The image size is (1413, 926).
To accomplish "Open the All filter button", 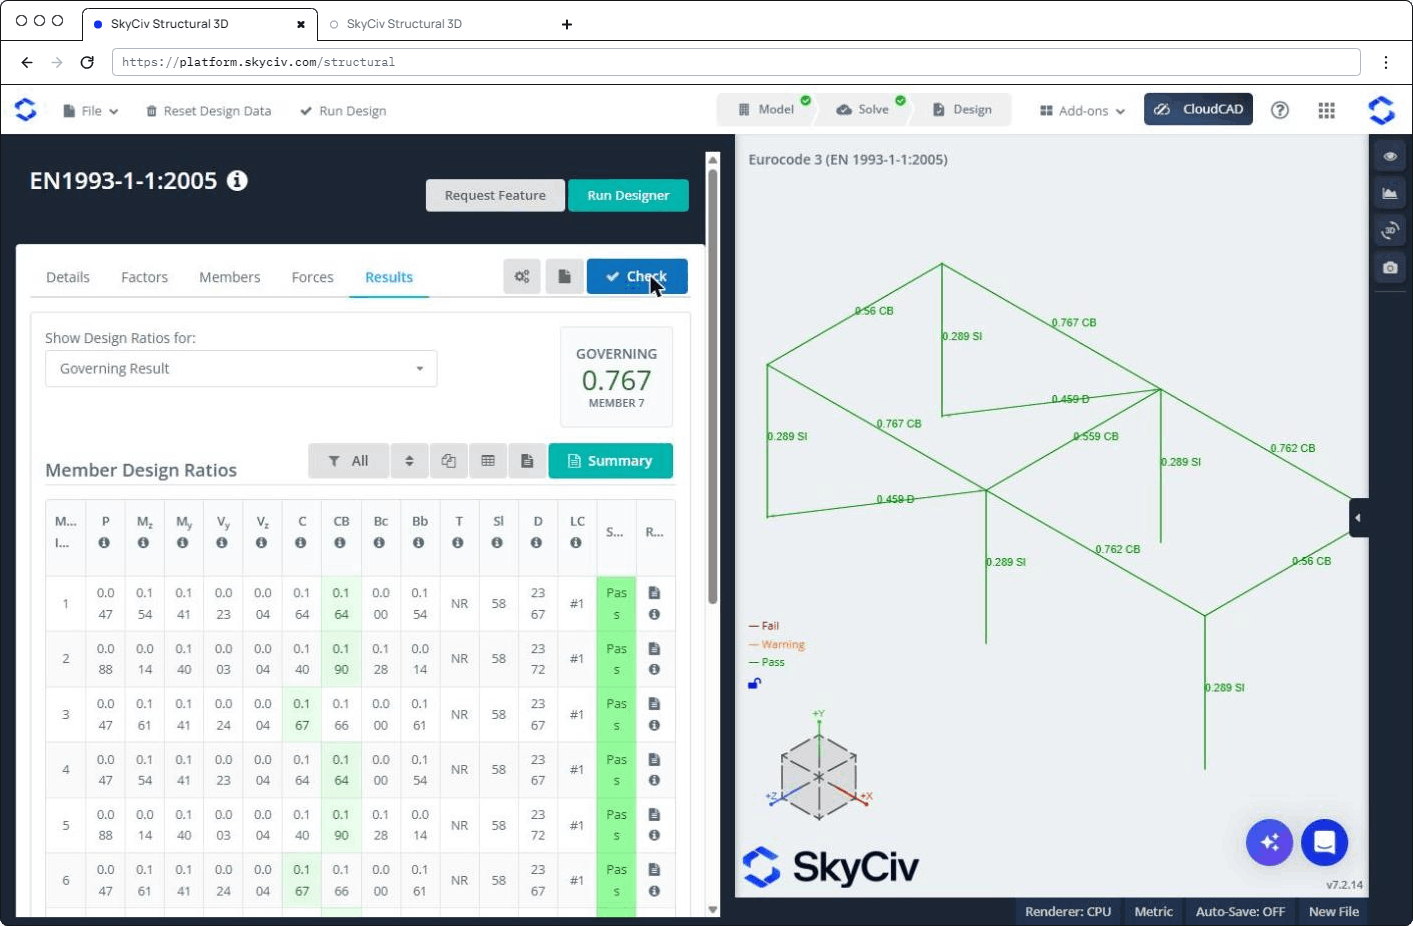I will click(x=349, y=461).
